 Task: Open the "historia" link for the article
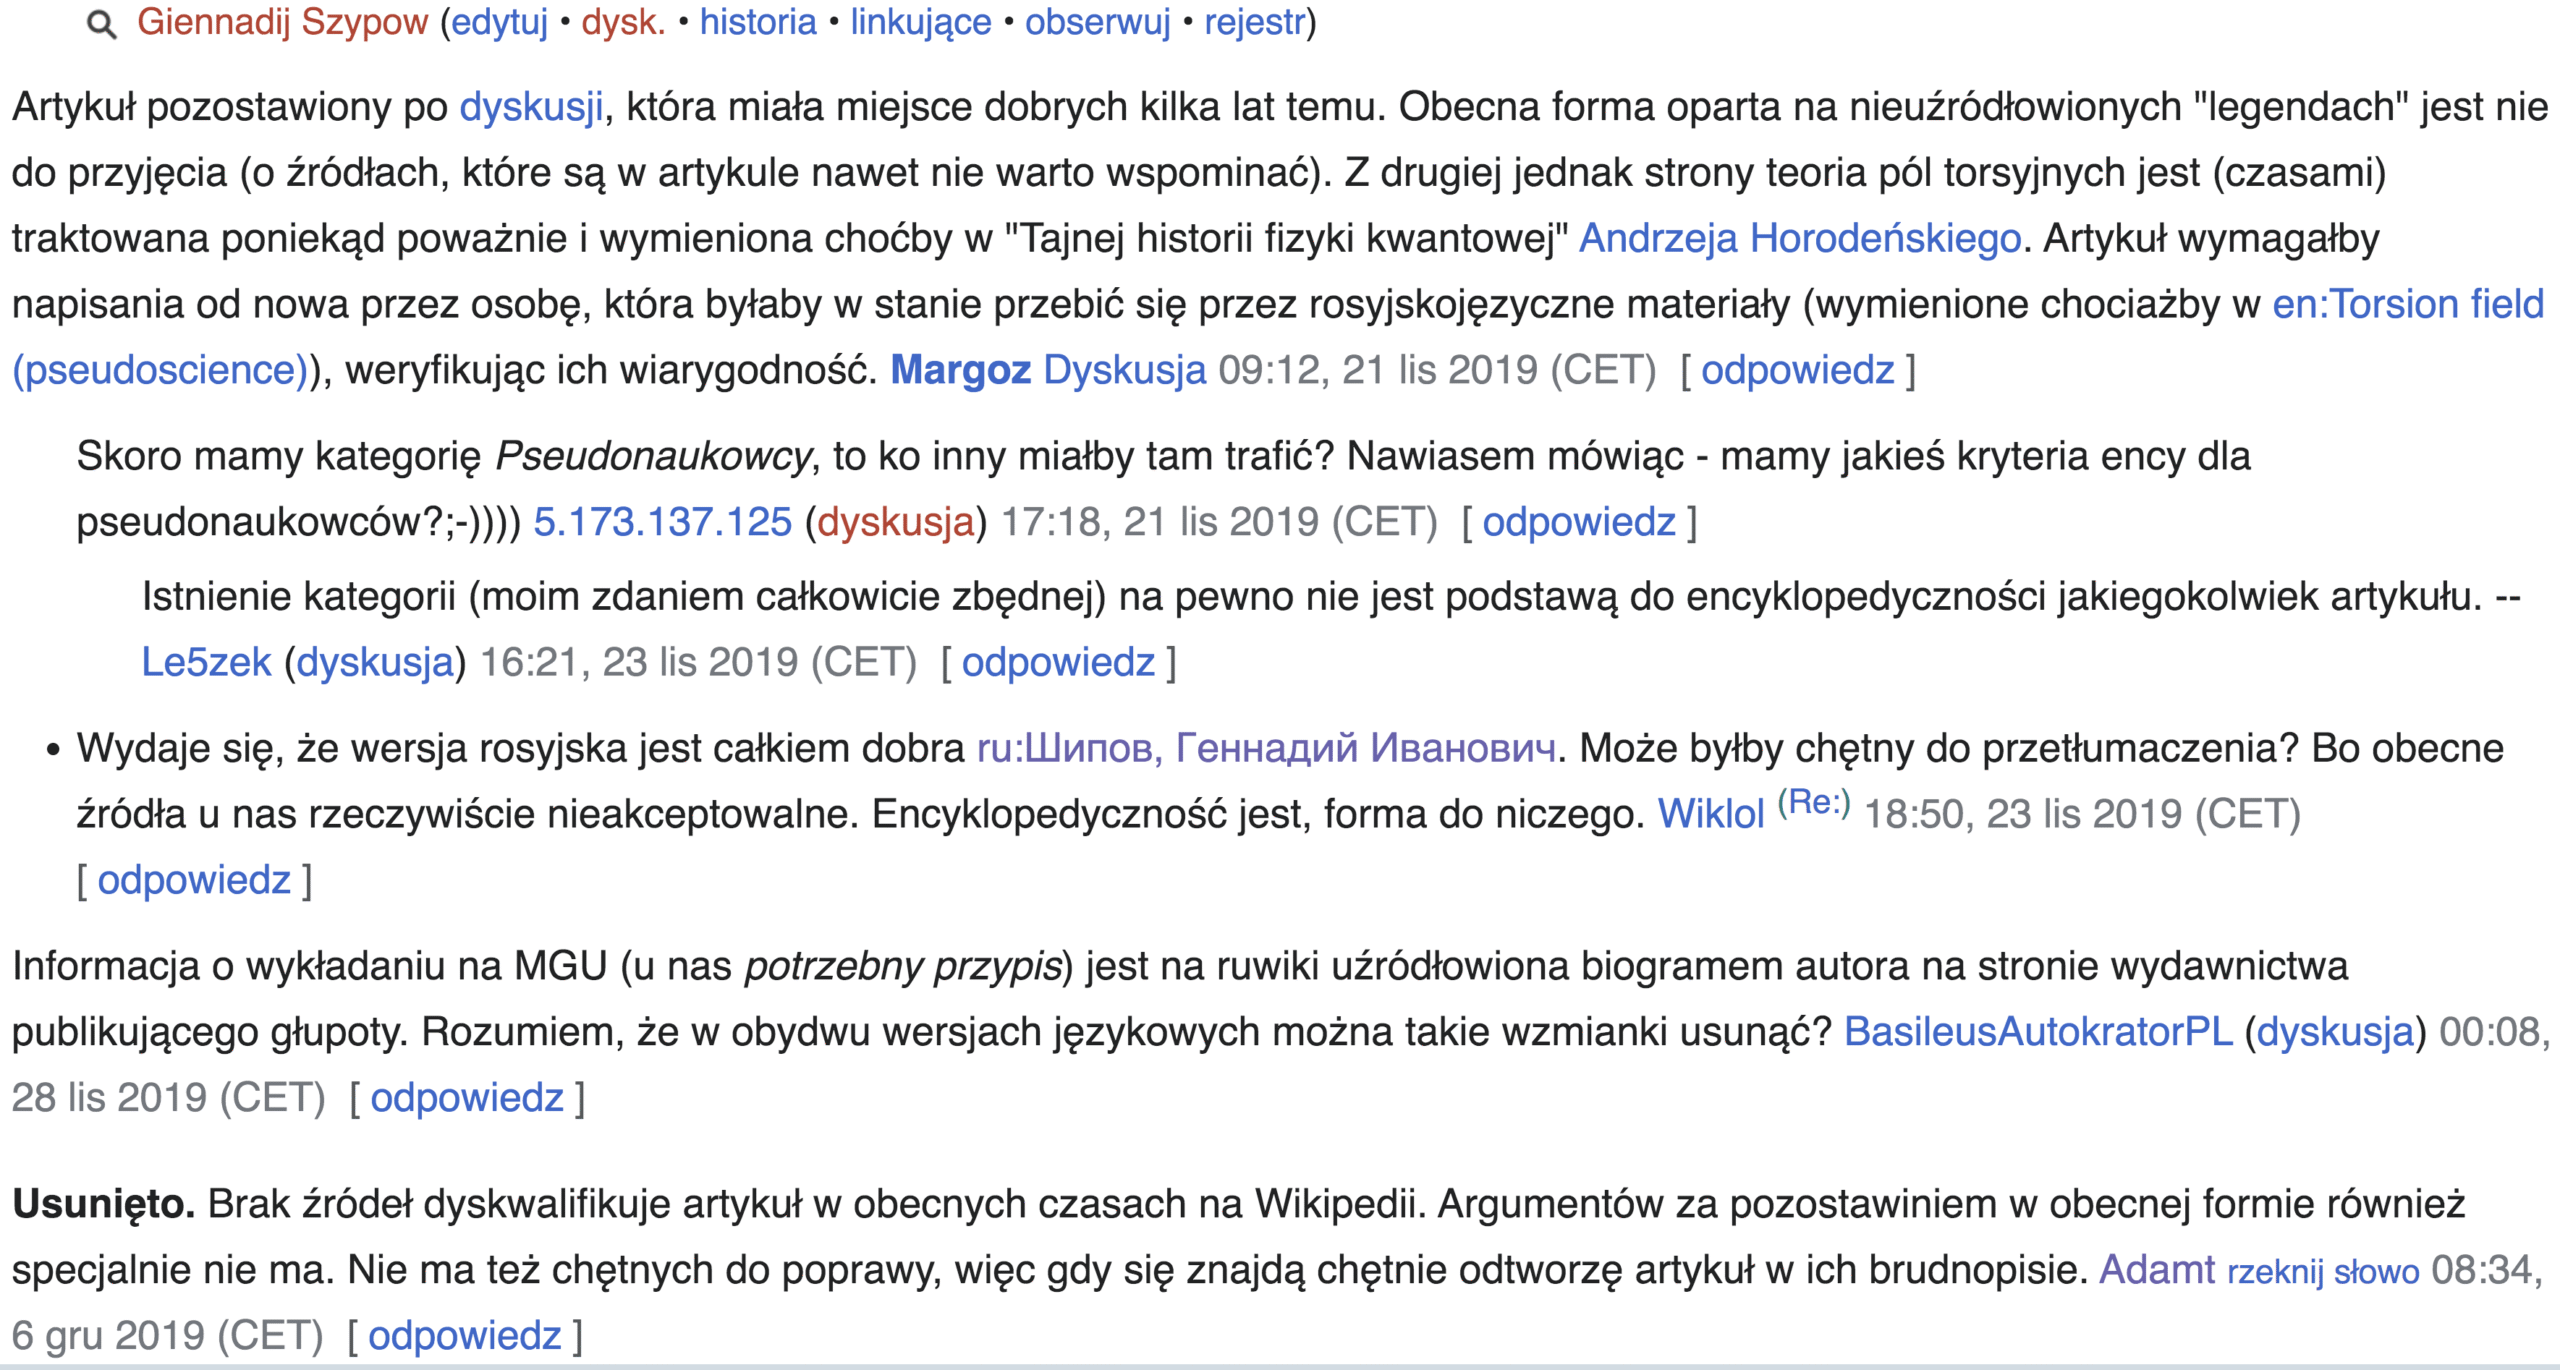click(758, 22)
